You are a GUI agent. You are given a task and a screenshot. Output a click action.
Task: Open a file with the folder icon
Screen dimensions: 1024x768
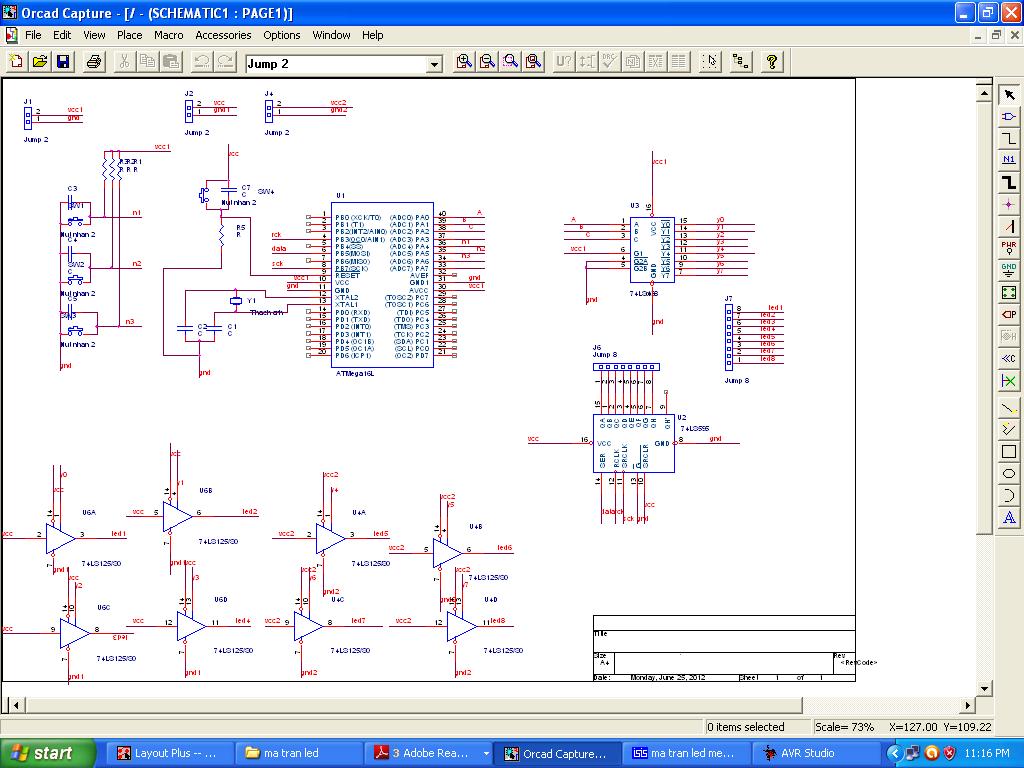[x=40, y=62]
